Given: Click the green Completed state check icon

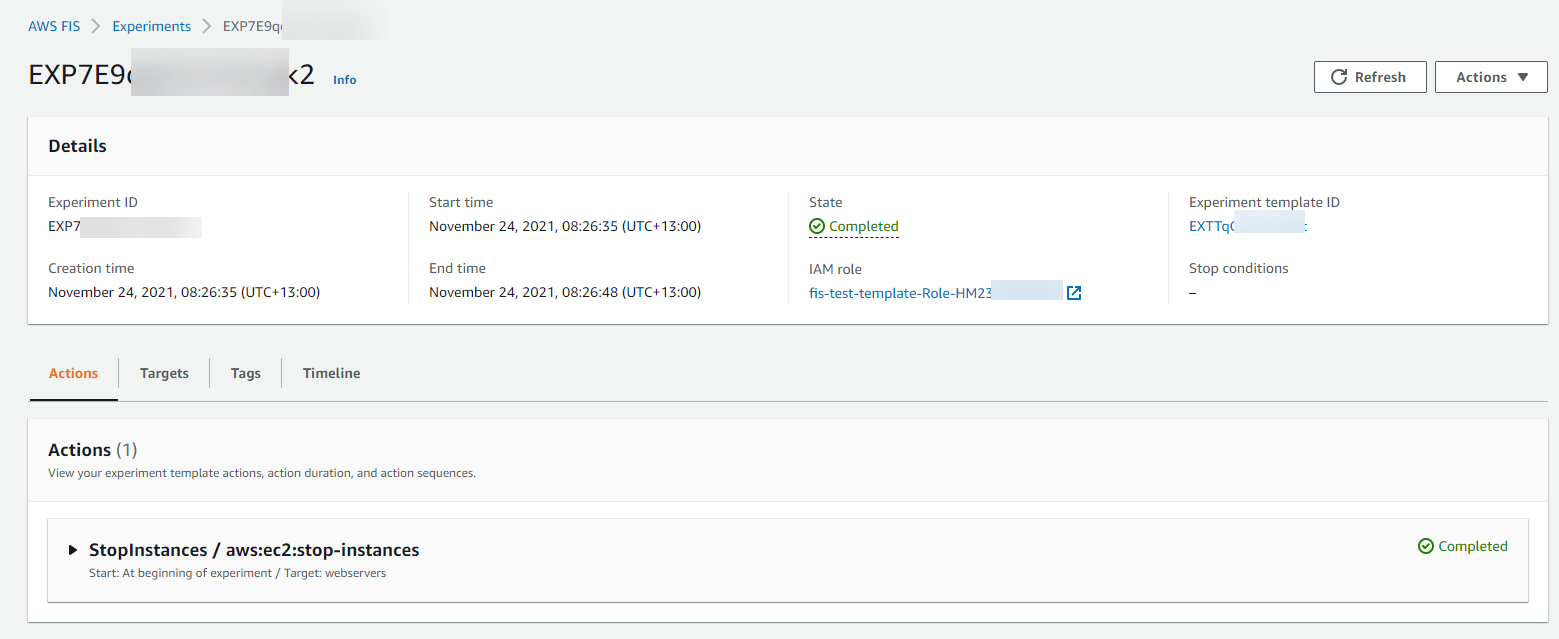Looking at the screenshot, I should (x=817, y=227).
